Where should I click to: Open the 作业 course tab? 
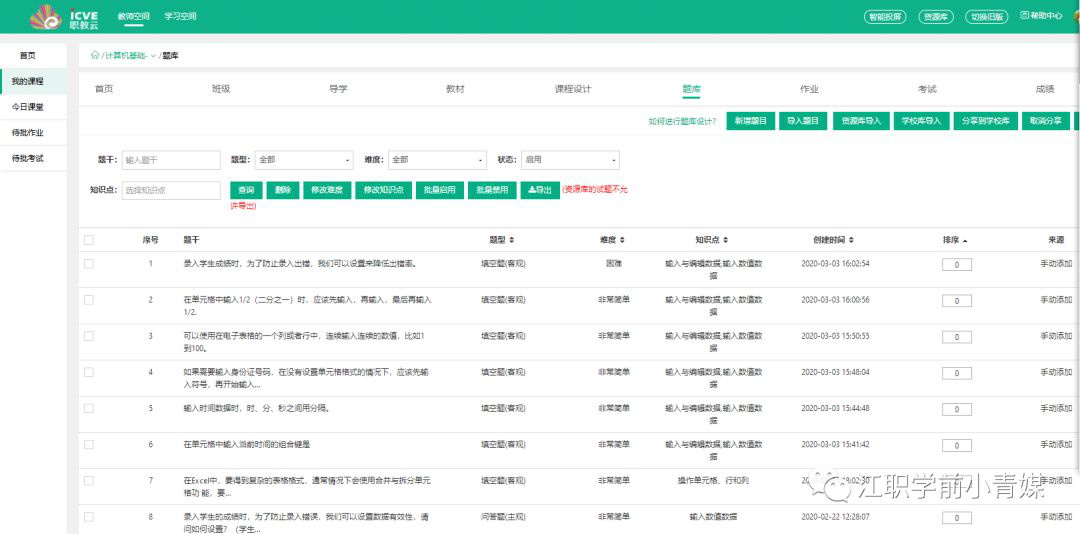[809, 89]
